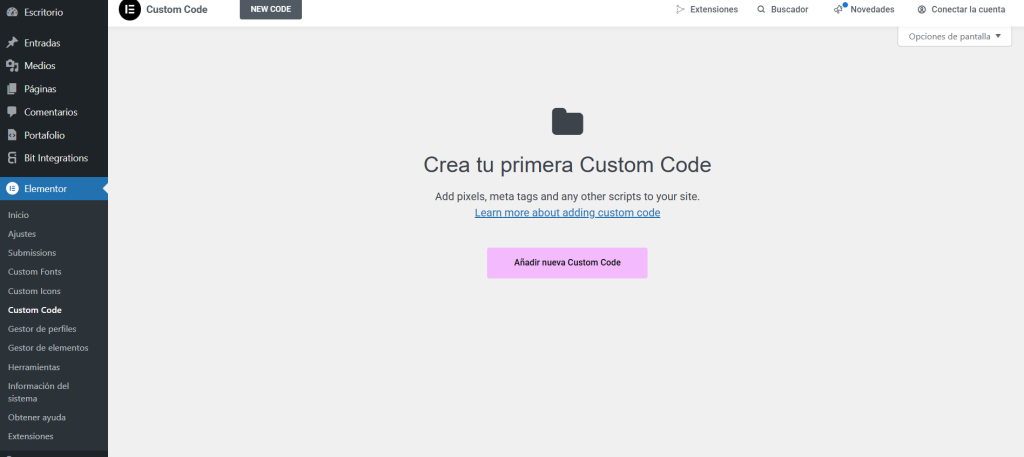Open Learn more about adding custom code link

[x=567, y=213]
